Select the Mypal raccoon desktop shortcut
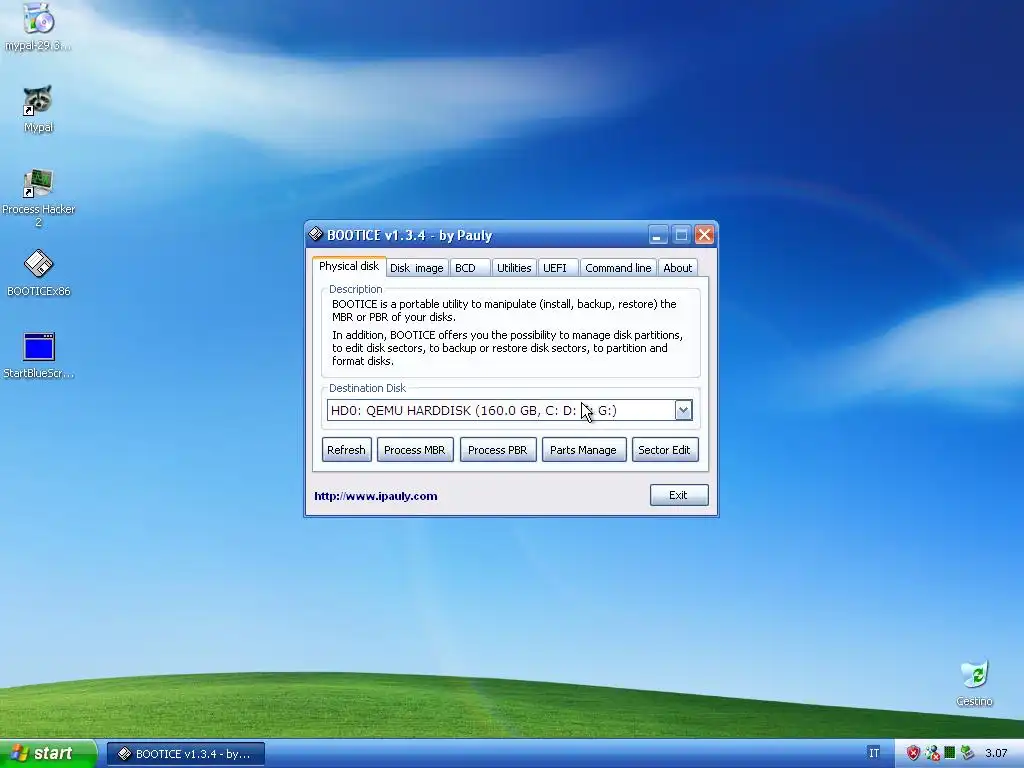Image resolution: width=1024 pixels, height=768 pixels. coord(38,109)
